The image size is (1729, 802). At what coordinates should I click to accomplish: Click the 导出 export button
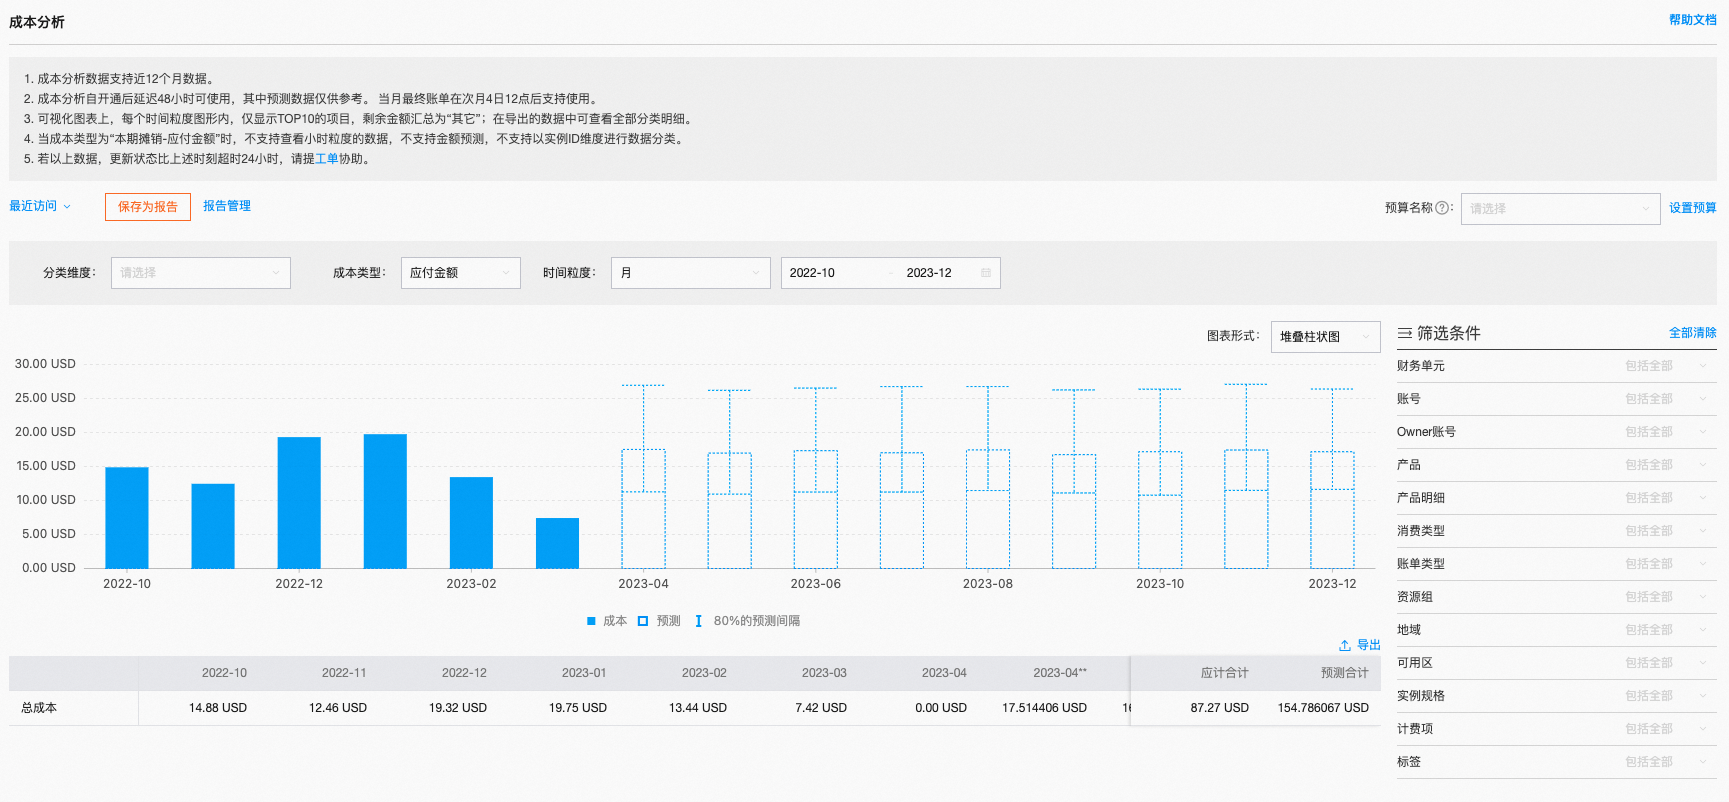(1360, 645)
